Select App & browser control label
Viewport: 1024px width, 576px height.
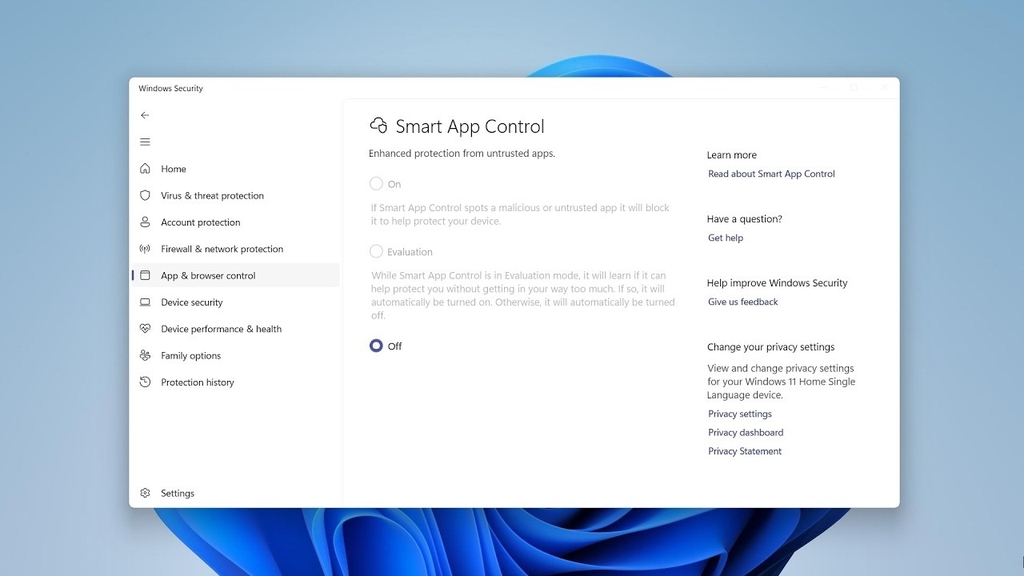[x=208, y=276]
